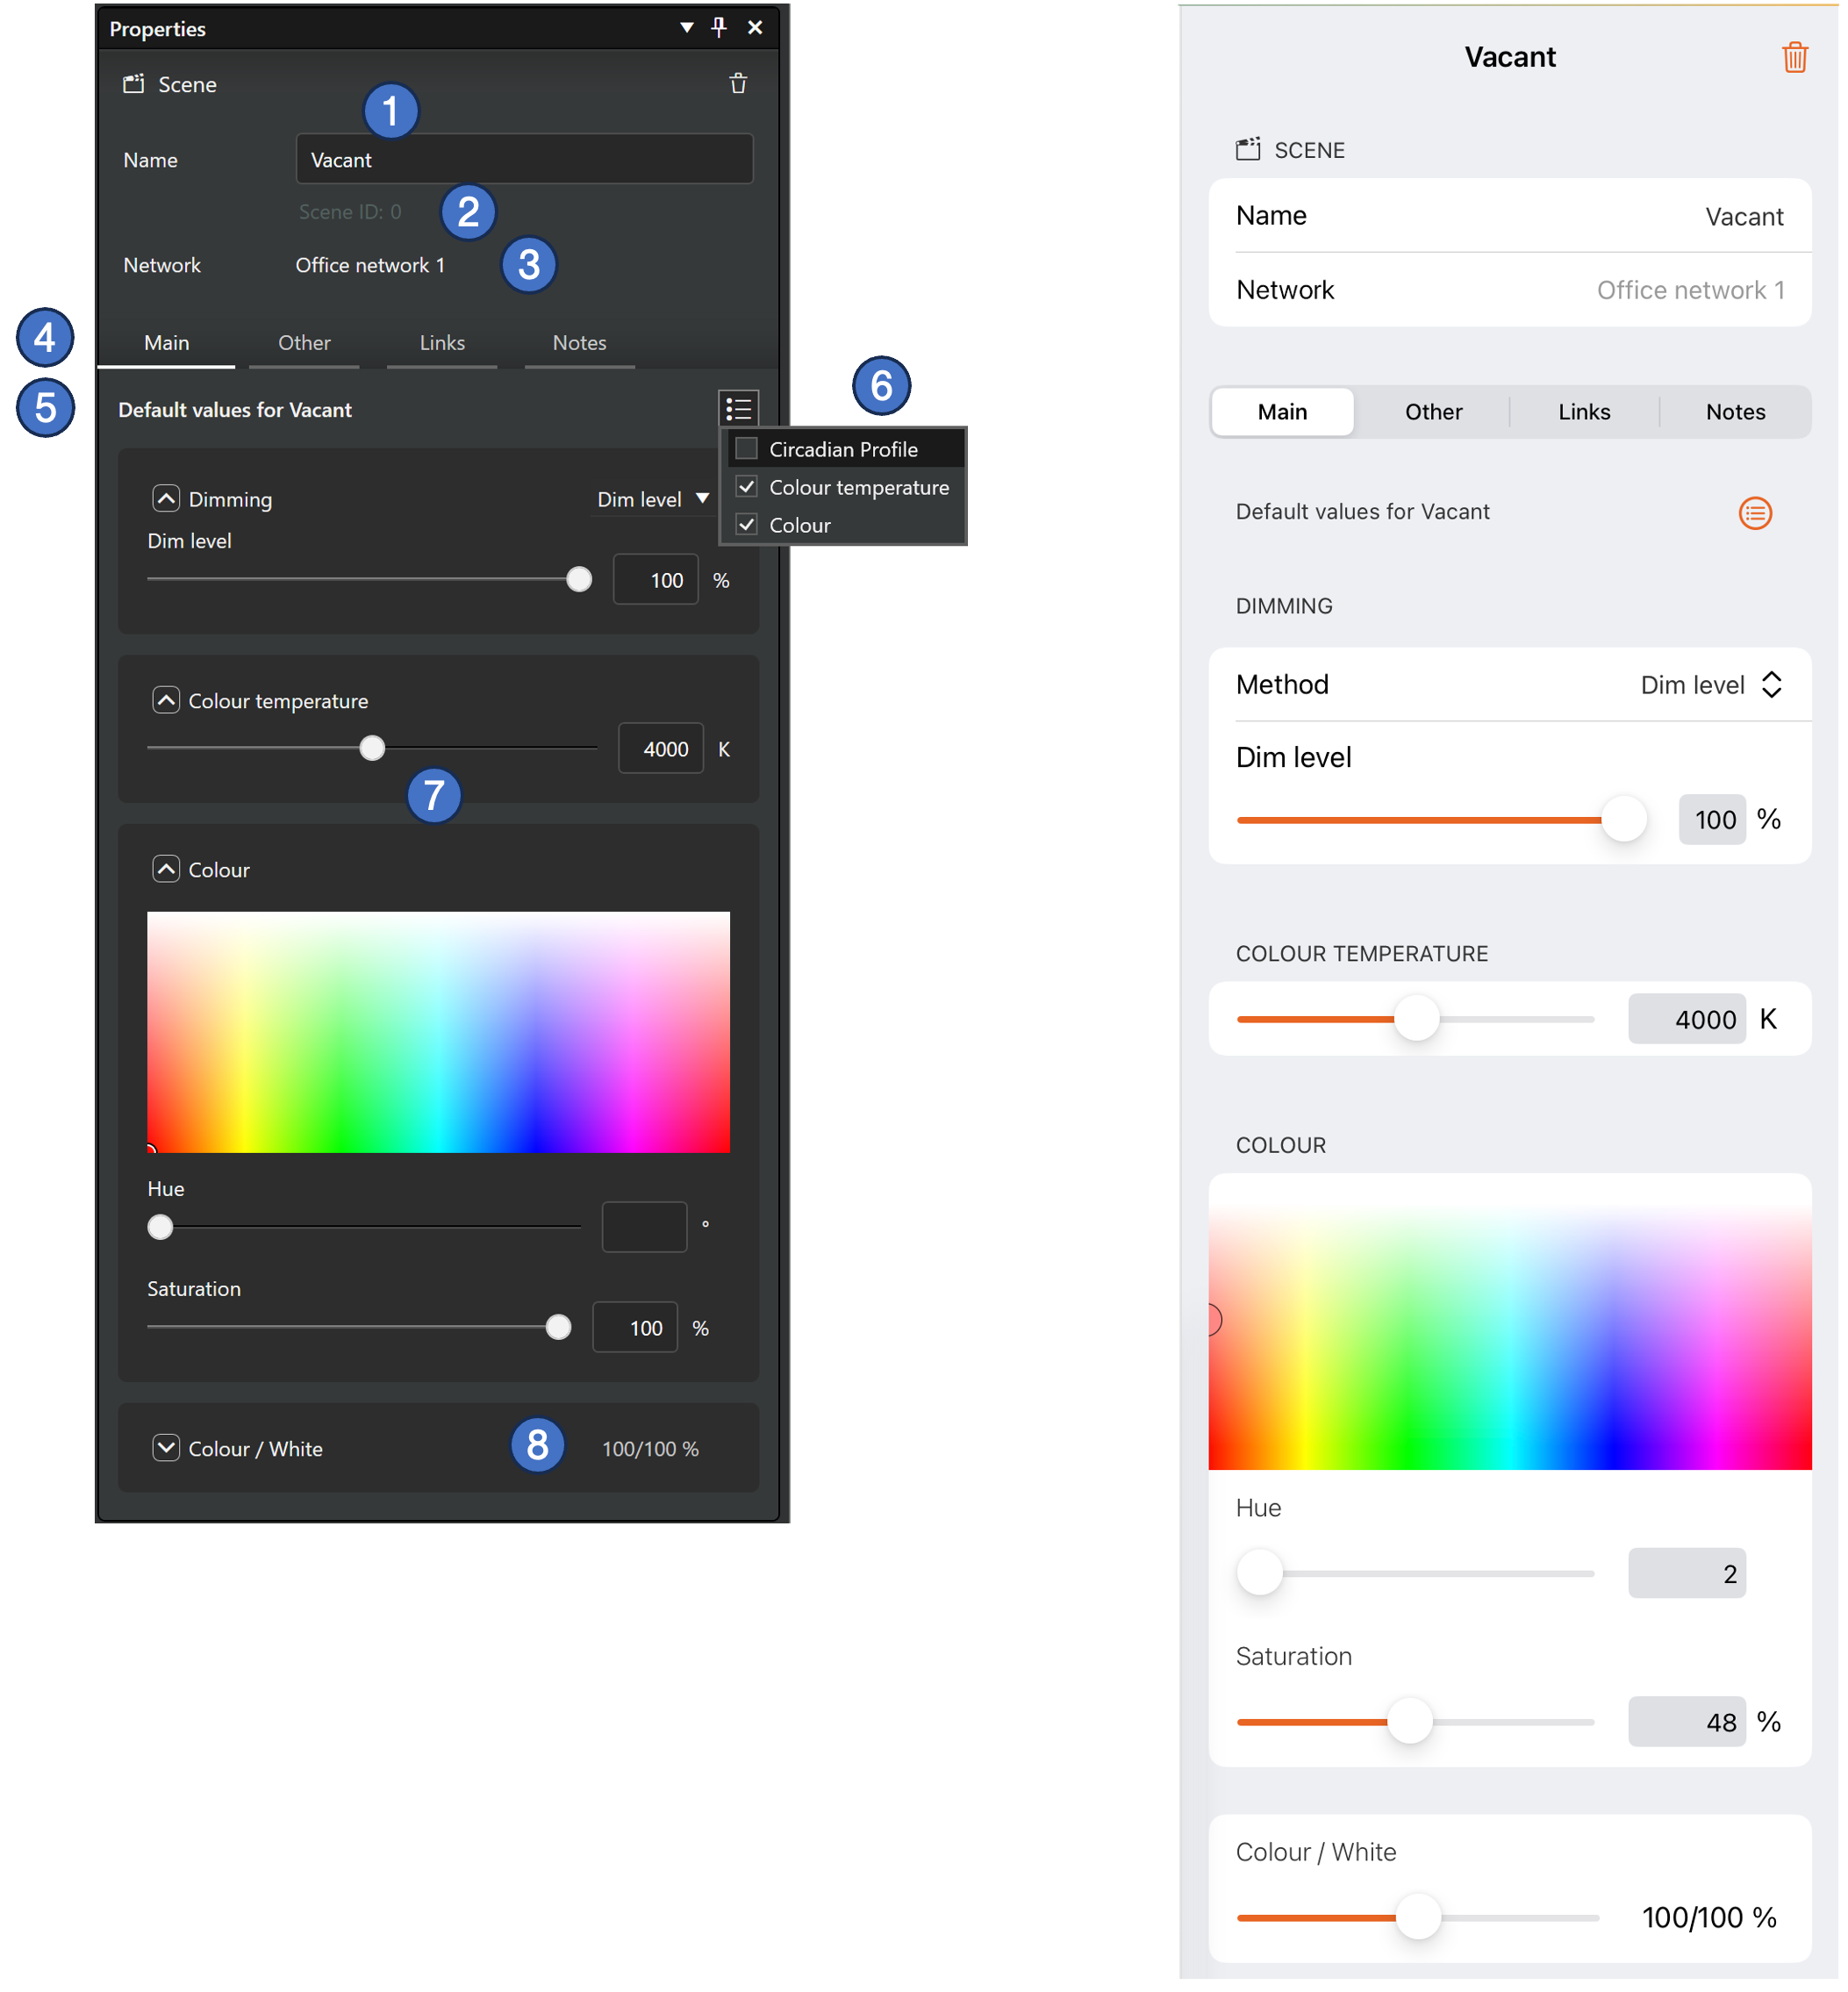
Task: Click the Colour / White slider handle in light panel
Action: coord(1418,1917)
